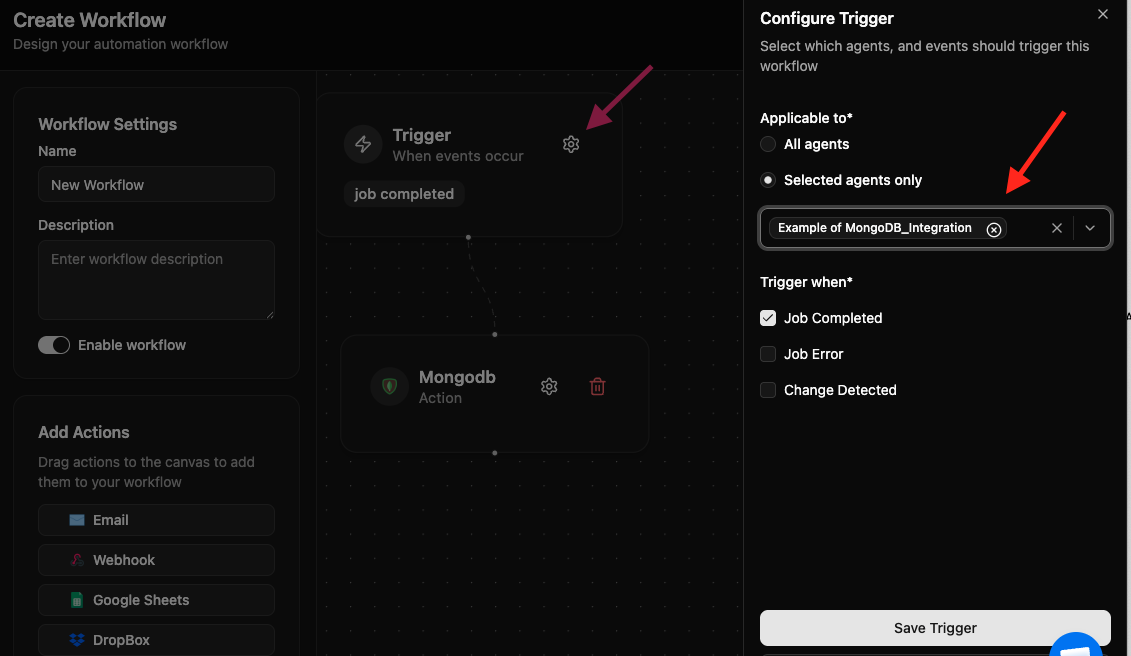
Task: Click the Mongodb shield icon
Action: coord(390,386)
